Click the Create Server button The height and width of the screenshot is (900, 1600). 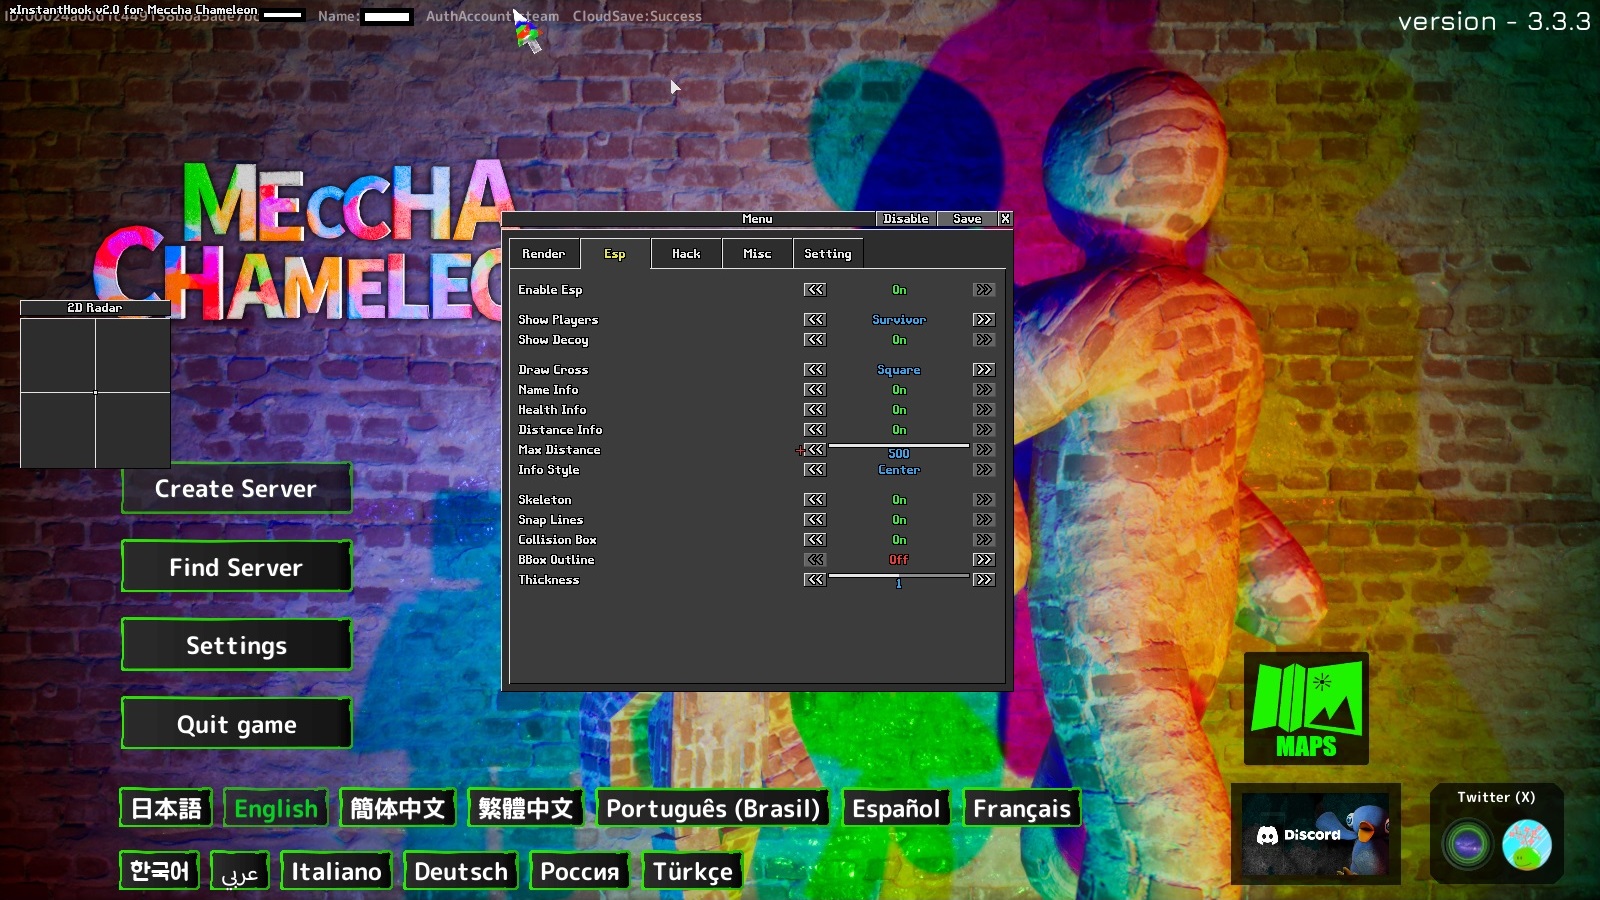[236, 488]
